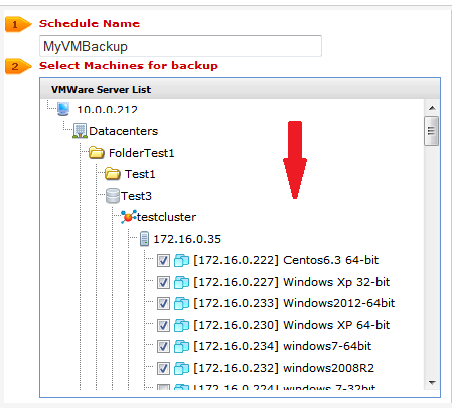Click the windows2008R2 VM icon
Image resolution: width=452 pixels, height=408 pixels.
[x=181, y=368]
